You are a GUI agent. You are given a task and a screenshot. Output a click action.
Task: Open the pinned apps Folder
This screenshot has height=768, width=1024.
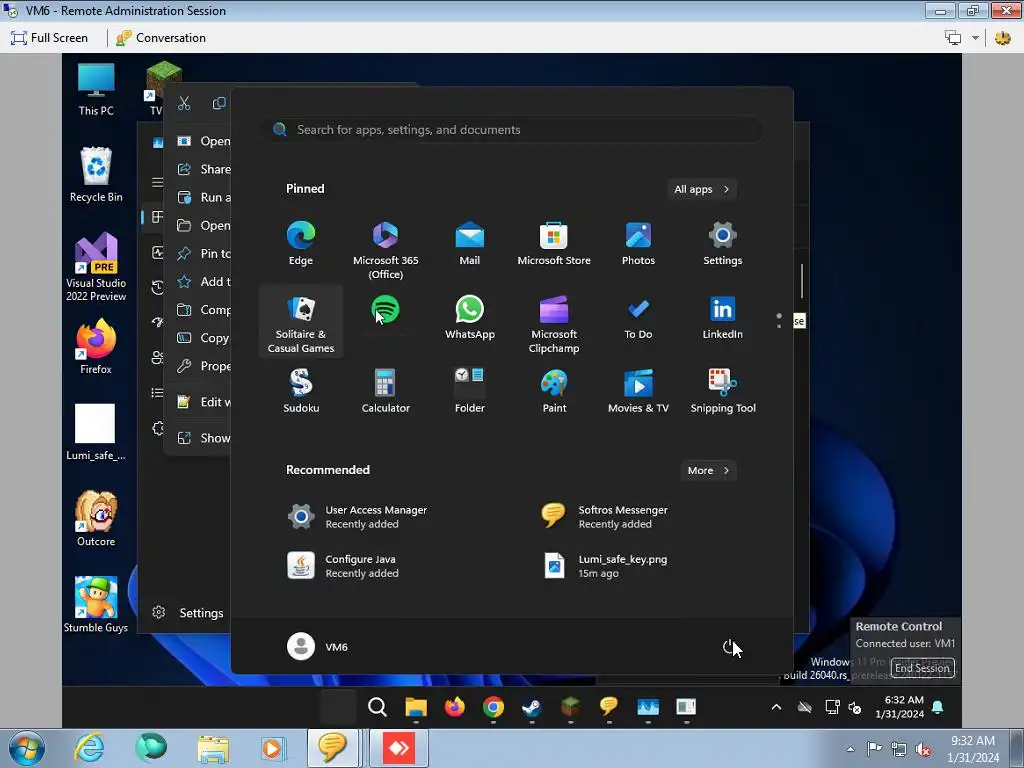470,391
